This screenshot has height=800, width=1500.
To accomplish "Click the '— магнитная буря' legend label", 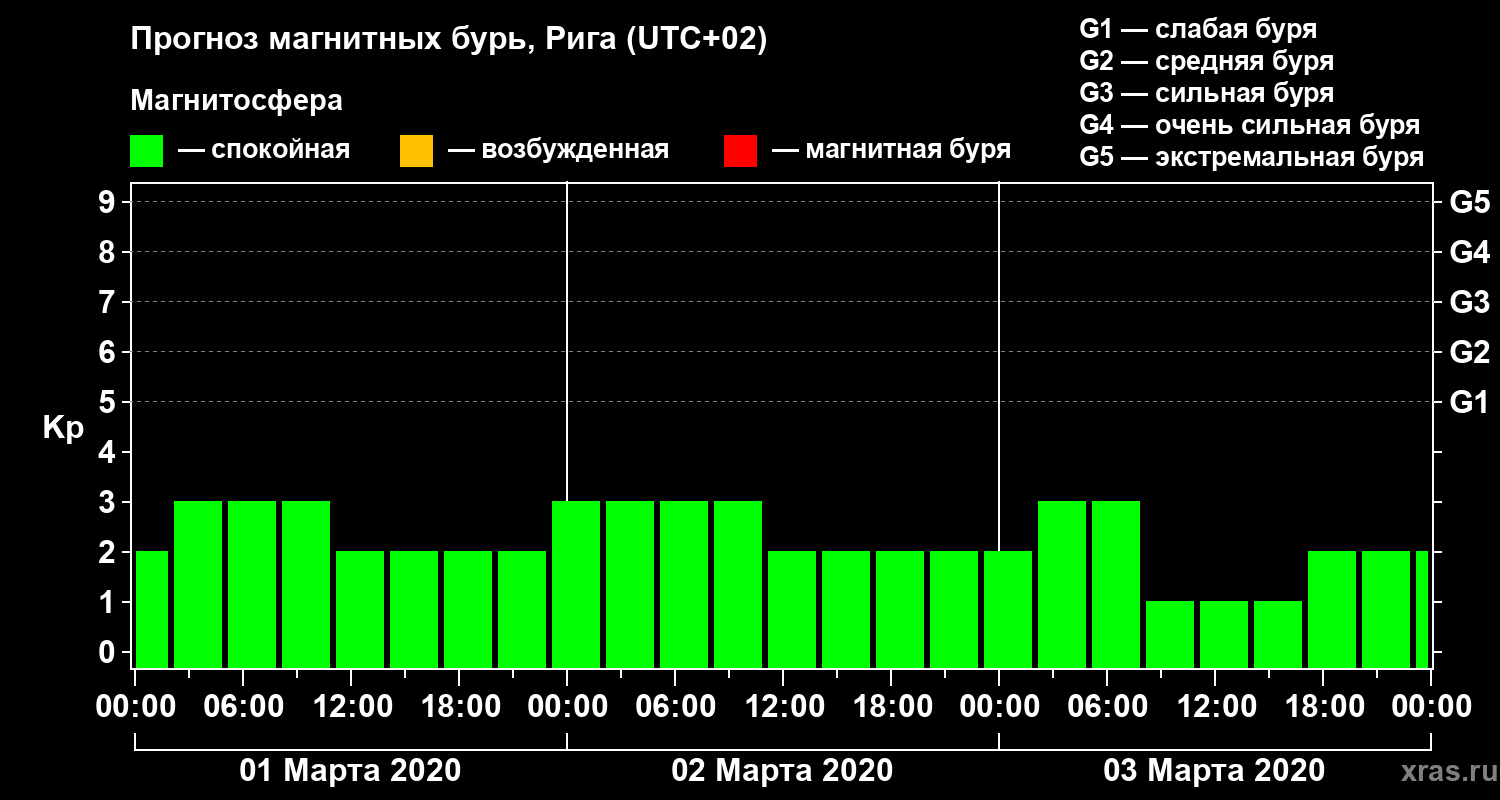I will pyautogui.click(x=892, y=150).
